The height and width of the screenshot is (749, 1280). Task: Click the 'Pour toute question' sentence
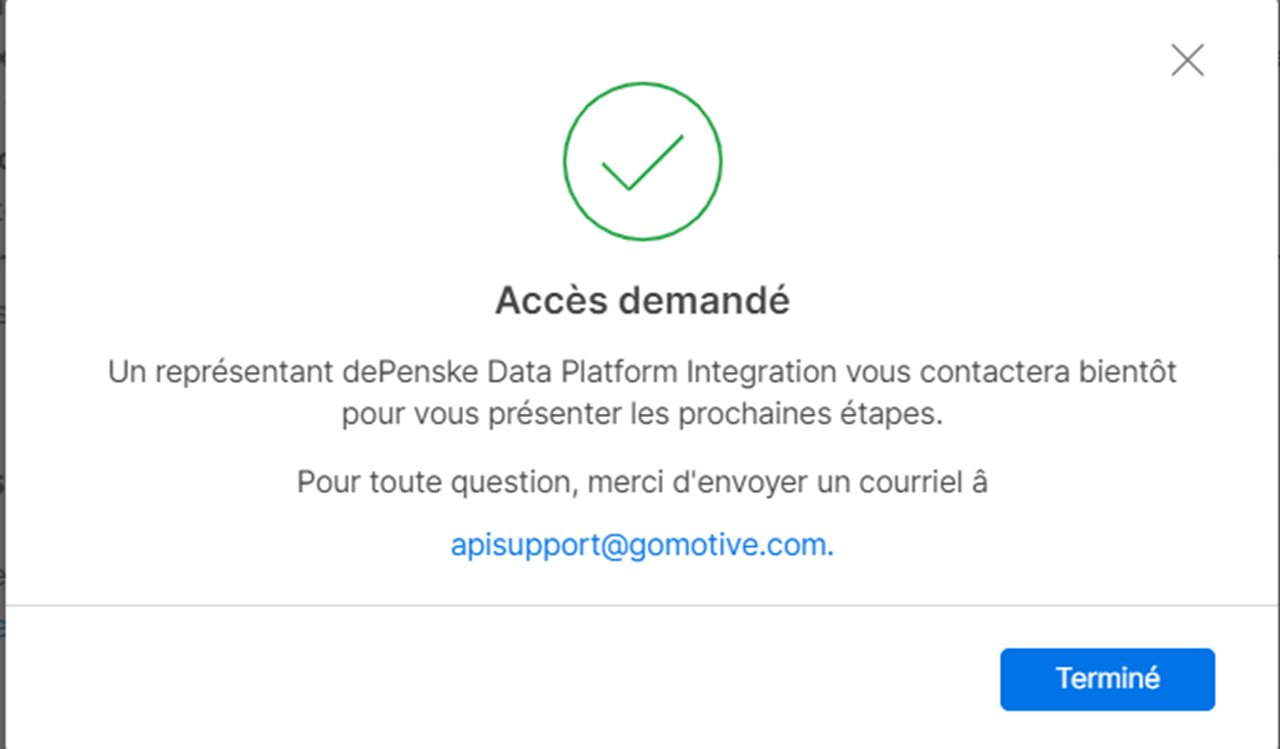click(x=642, y=482)
